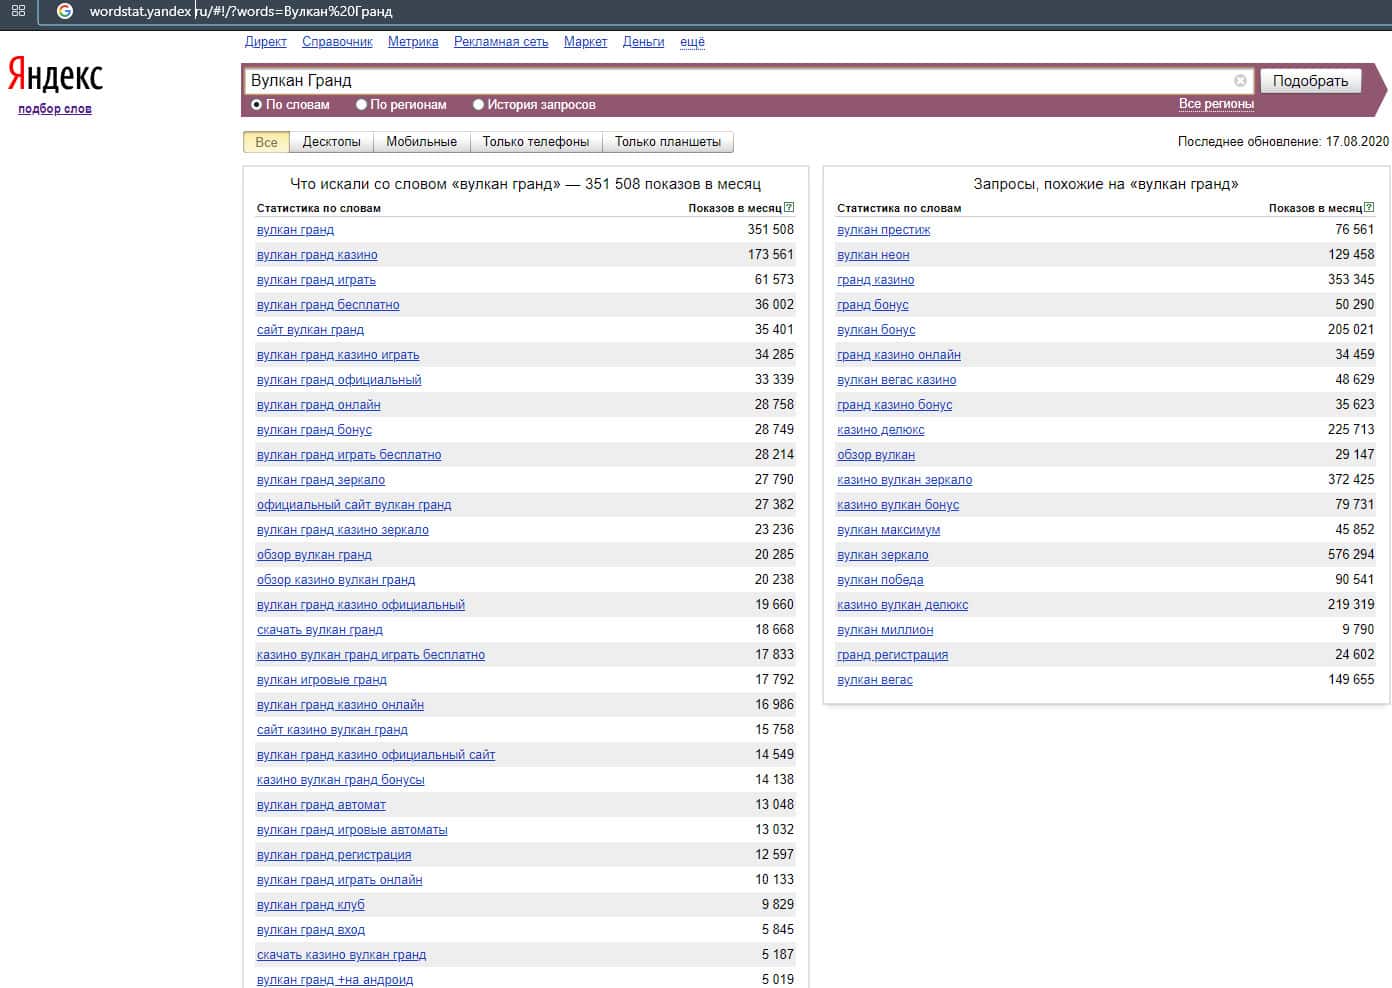
Task: Select the По словам radio button
Action: coord(257,105)
